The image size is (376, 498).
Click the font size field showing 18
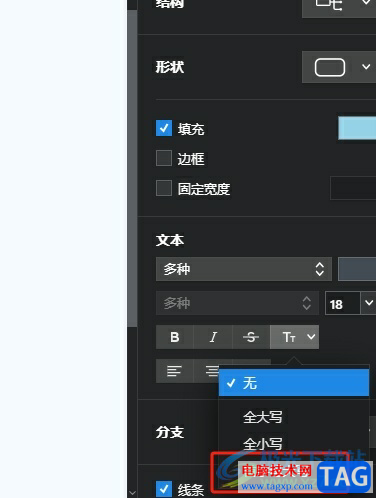343,303
